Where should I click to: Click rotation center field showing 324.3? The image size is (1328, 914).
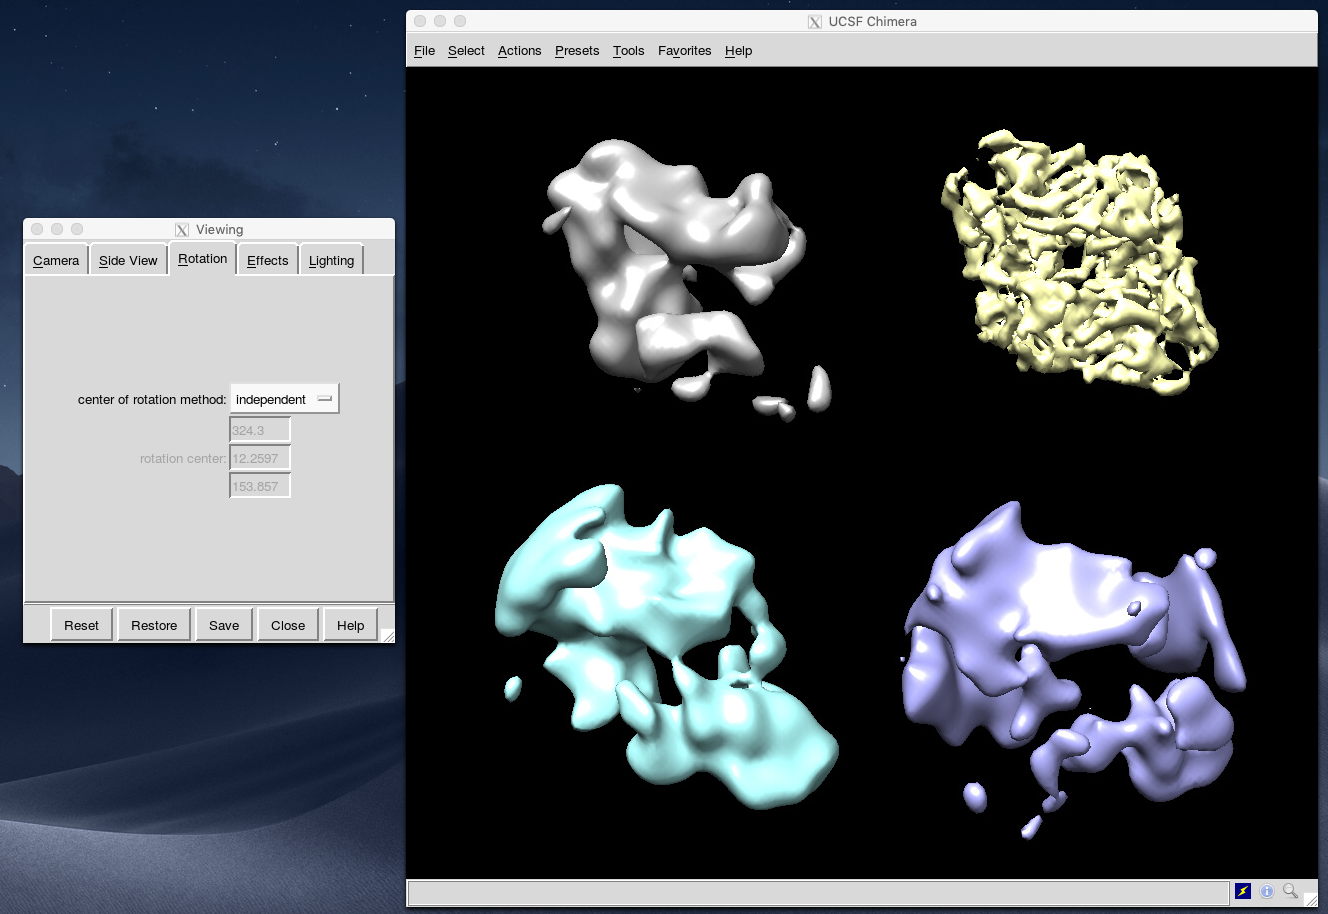(260, 430)
